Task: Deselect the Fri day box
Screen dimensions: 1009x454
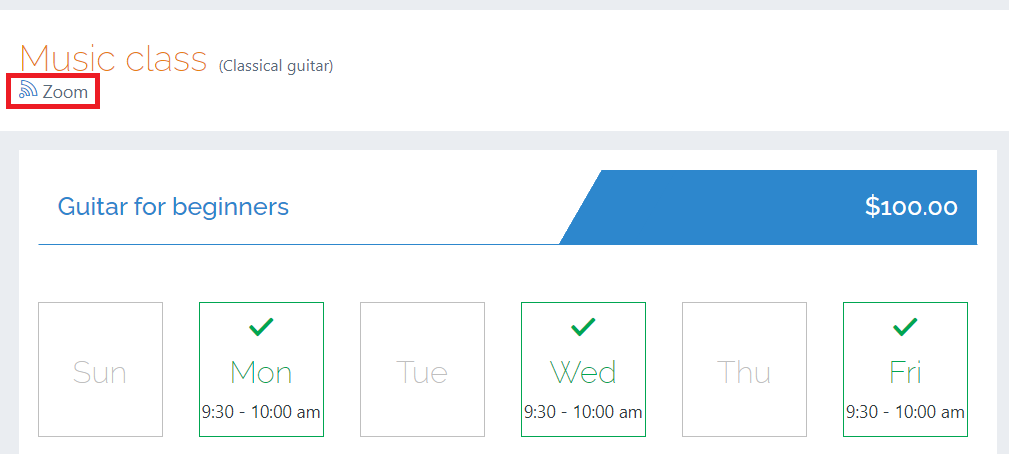Action: pos(905,369)
